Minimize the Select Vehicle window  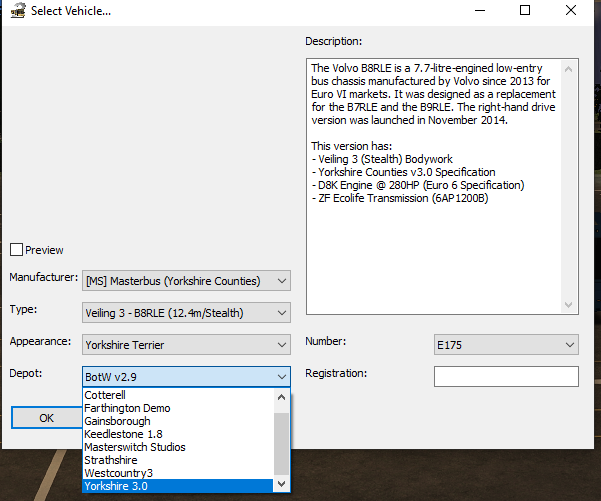point(480,10)
